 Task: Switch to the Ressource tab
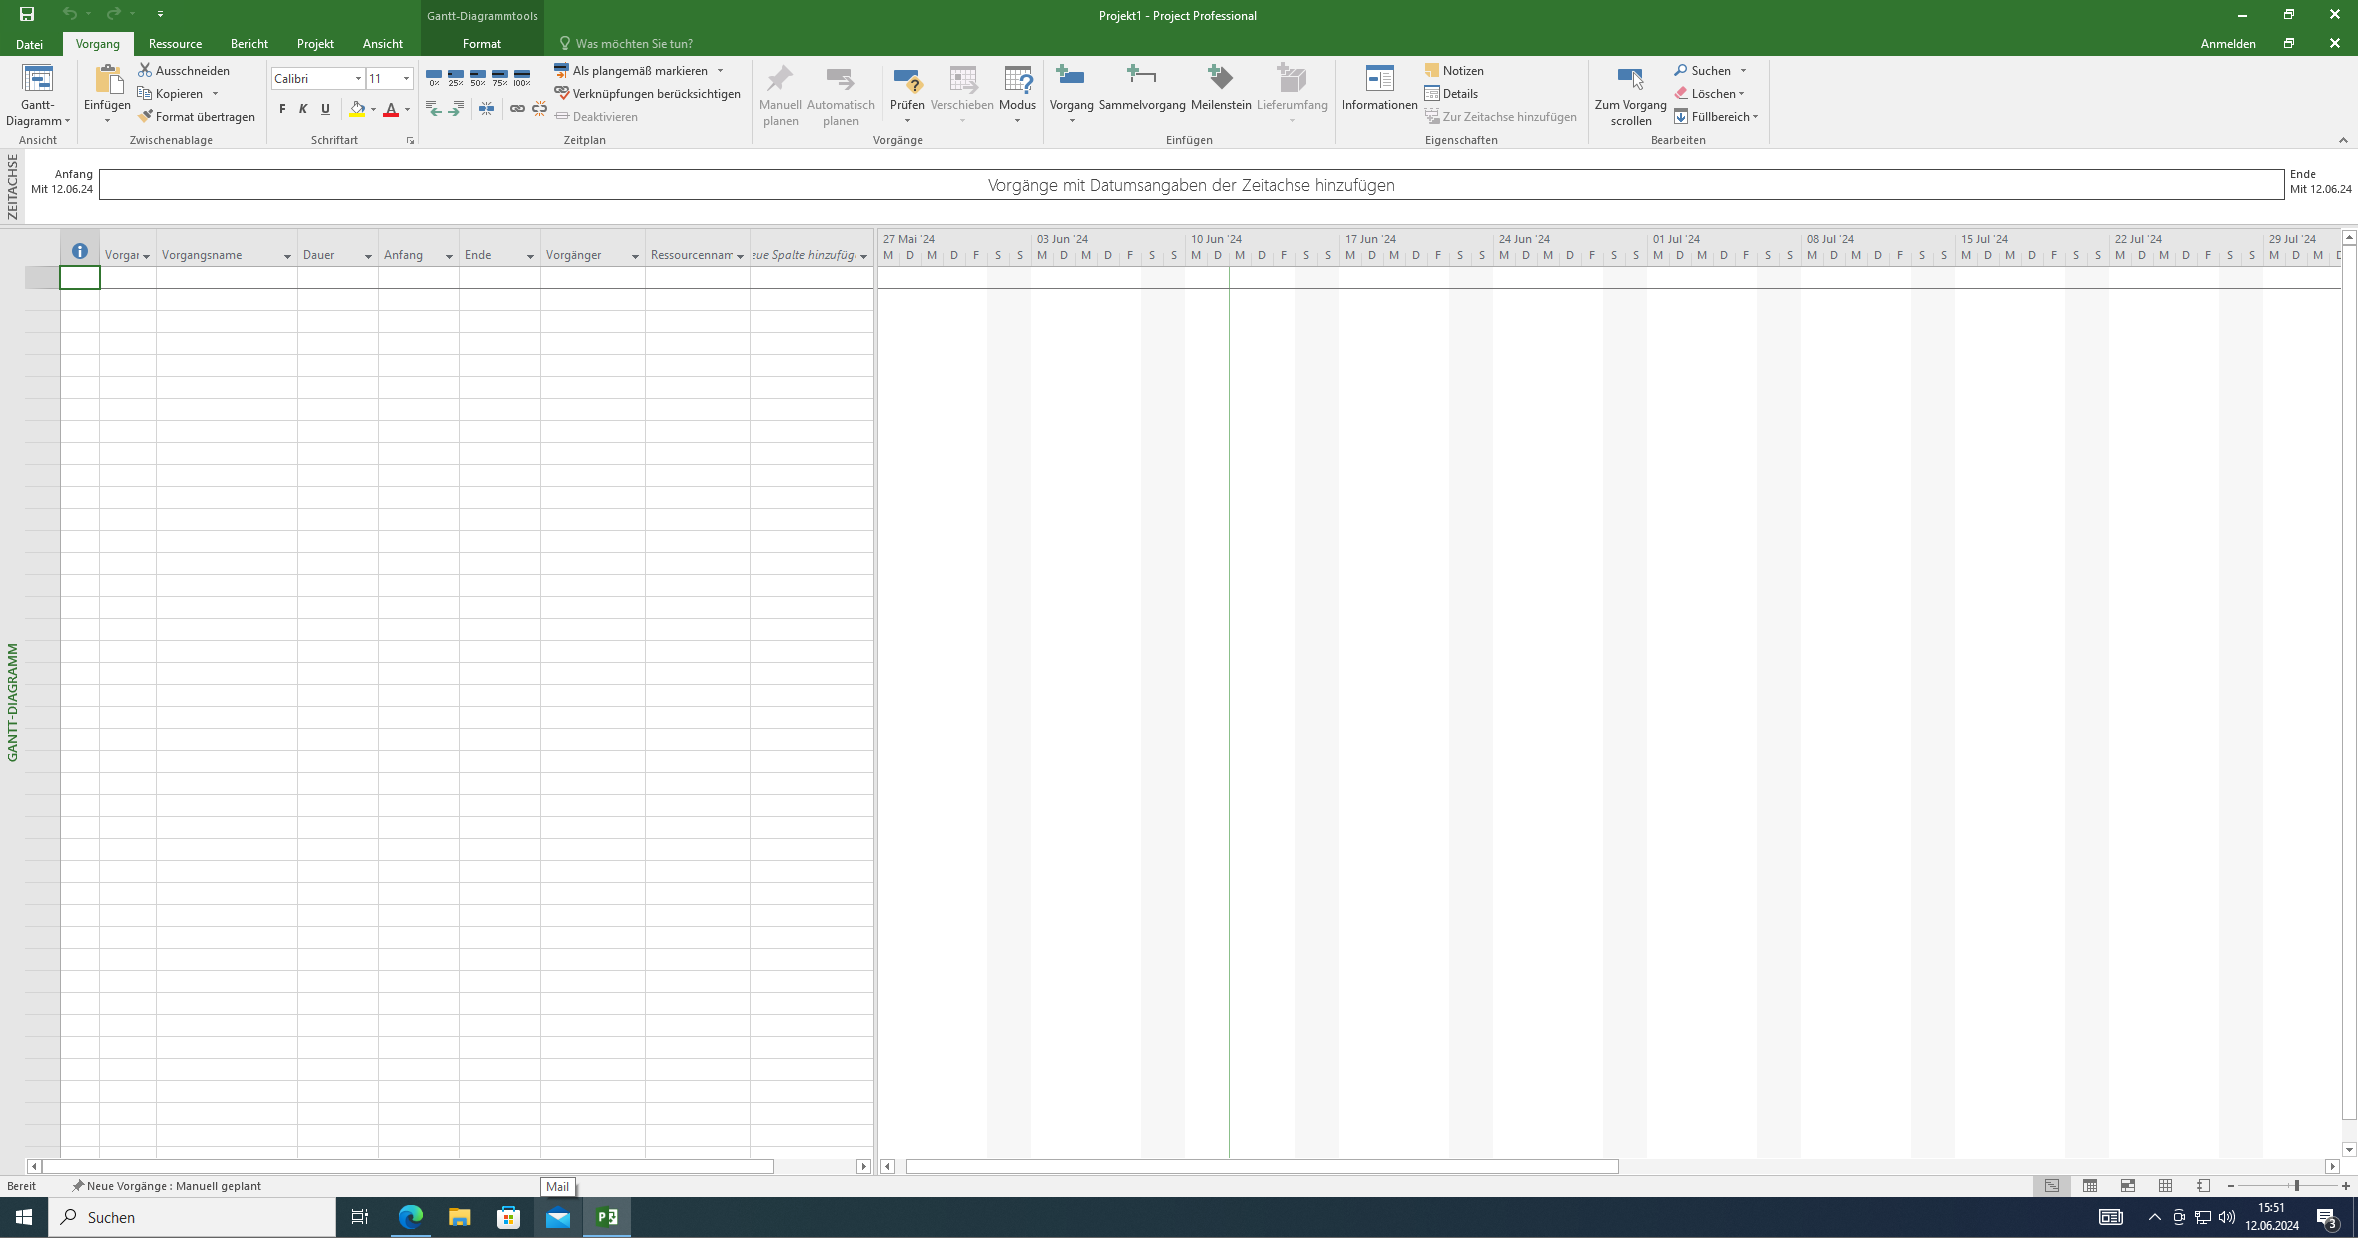tap(175, 44)
